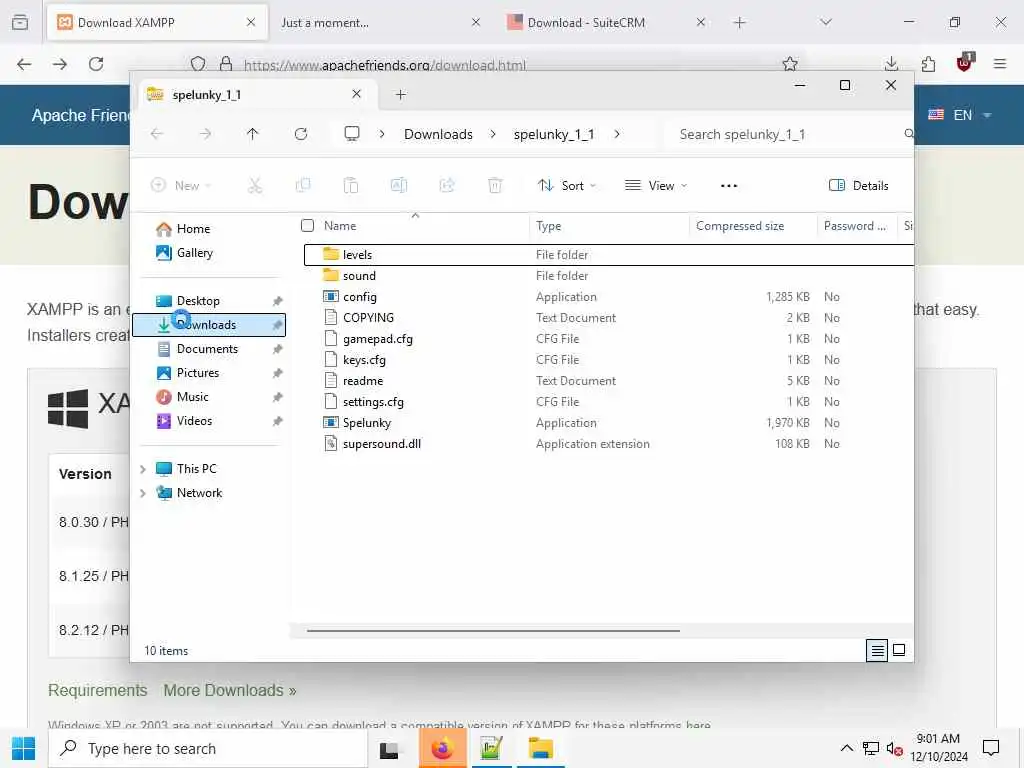Click the File Explorer icon on the taskbar

point(541,748)
